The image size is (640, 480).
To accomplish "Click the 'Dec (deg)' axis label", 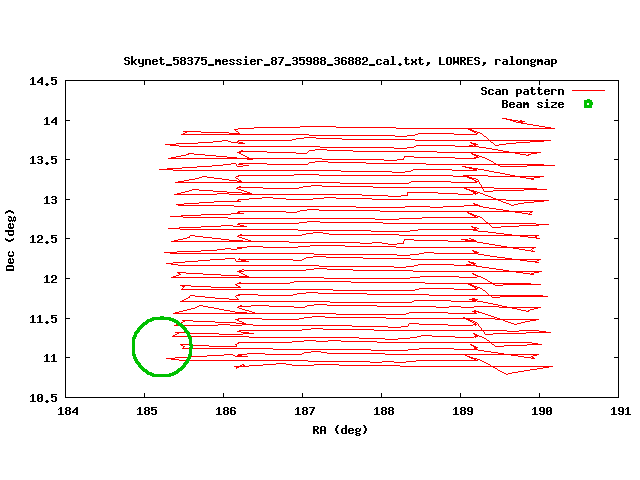I will pyautogui.click(x=10, y=240).
